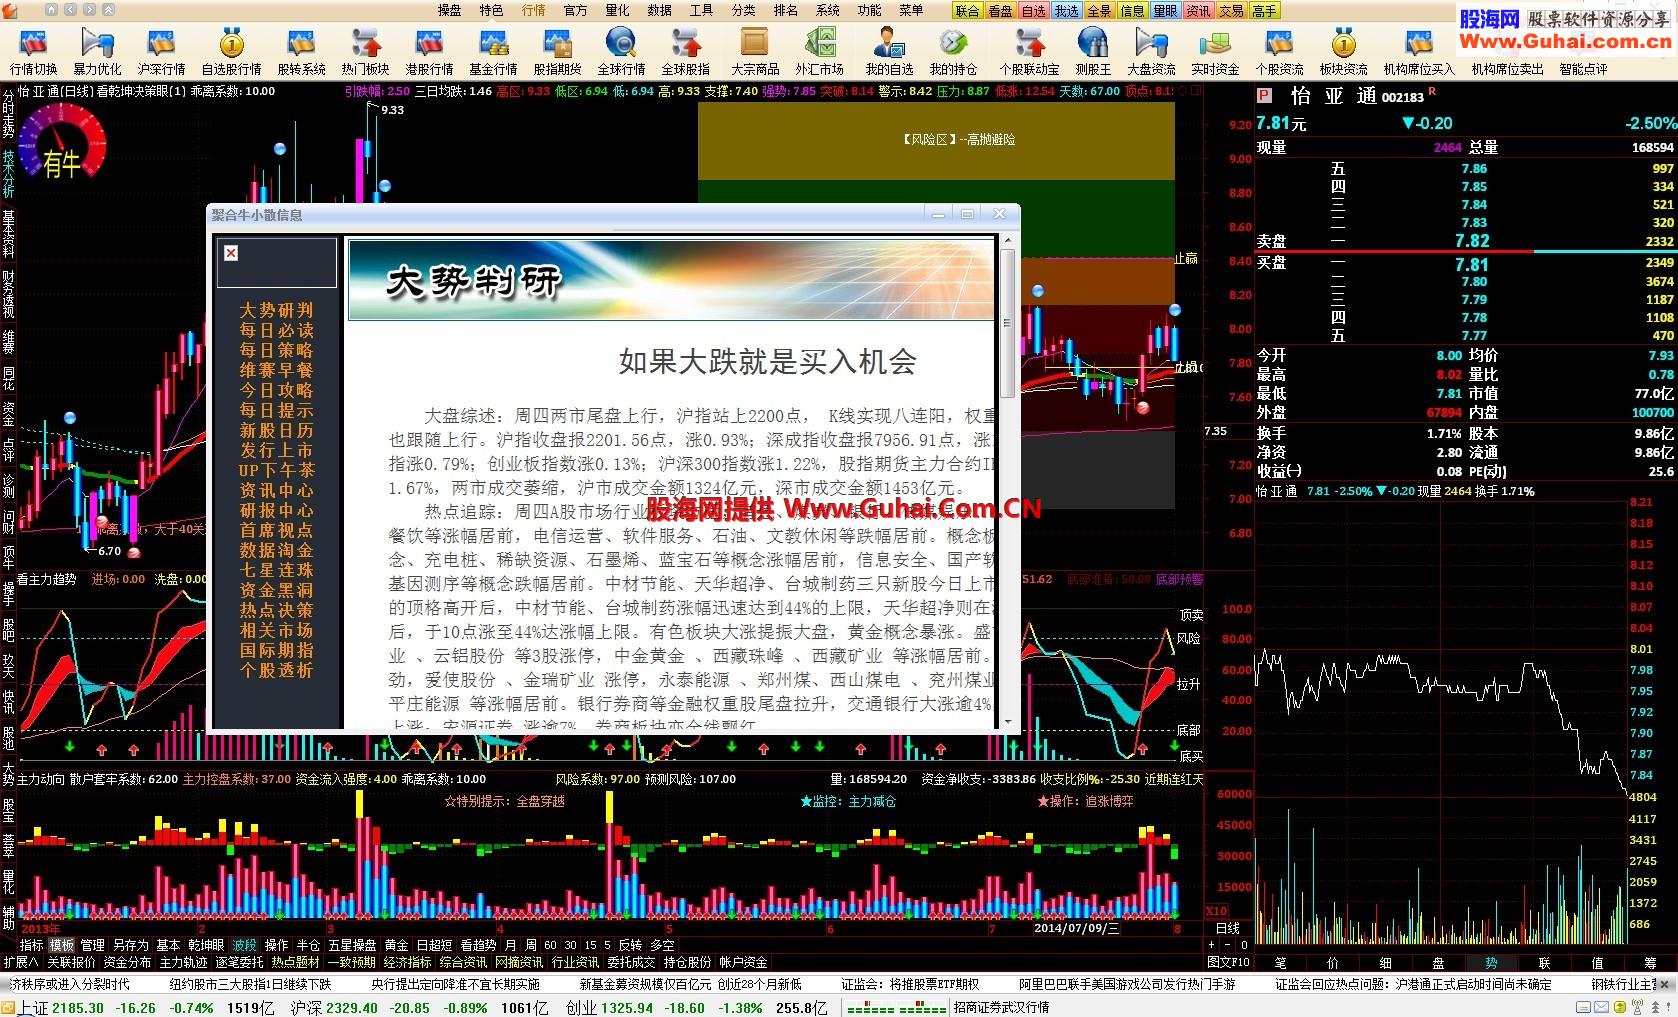This screenshot has height=1017, width=1678.
Task: Switch chart period to 月
Action: [x=511, y=945]
